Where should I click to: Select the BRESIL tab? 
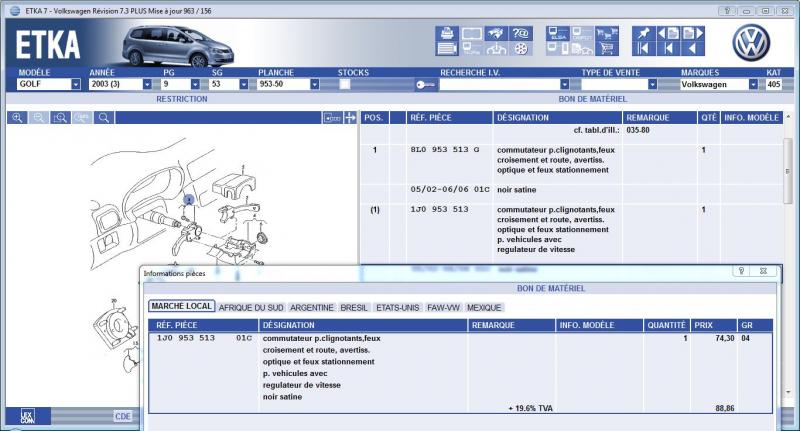coord(354,308)
